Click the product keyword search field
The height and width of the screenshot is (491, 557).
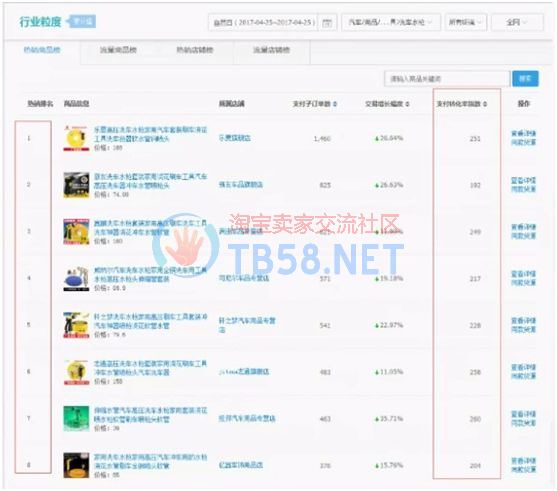pyautogui.click(x=447, y=79)
